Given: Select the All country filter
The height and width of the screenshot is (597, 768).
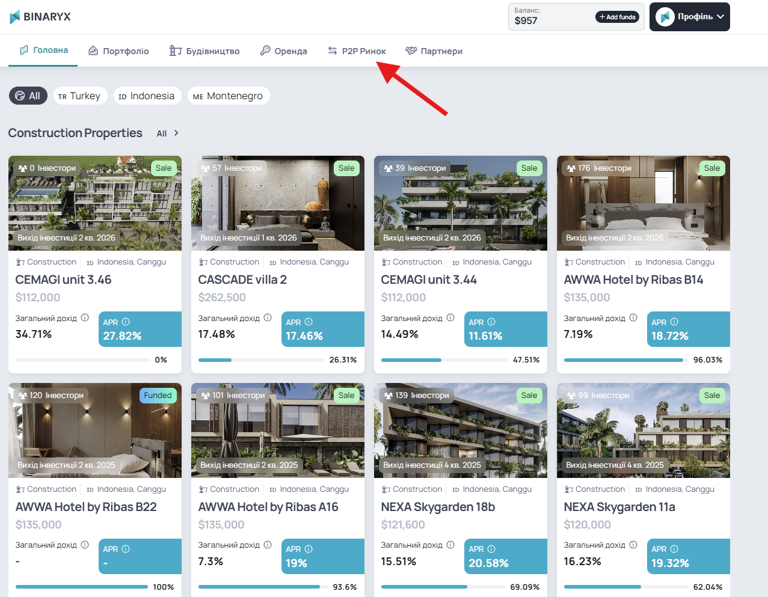Looking at the screenshot, I should tap(28, 96).
